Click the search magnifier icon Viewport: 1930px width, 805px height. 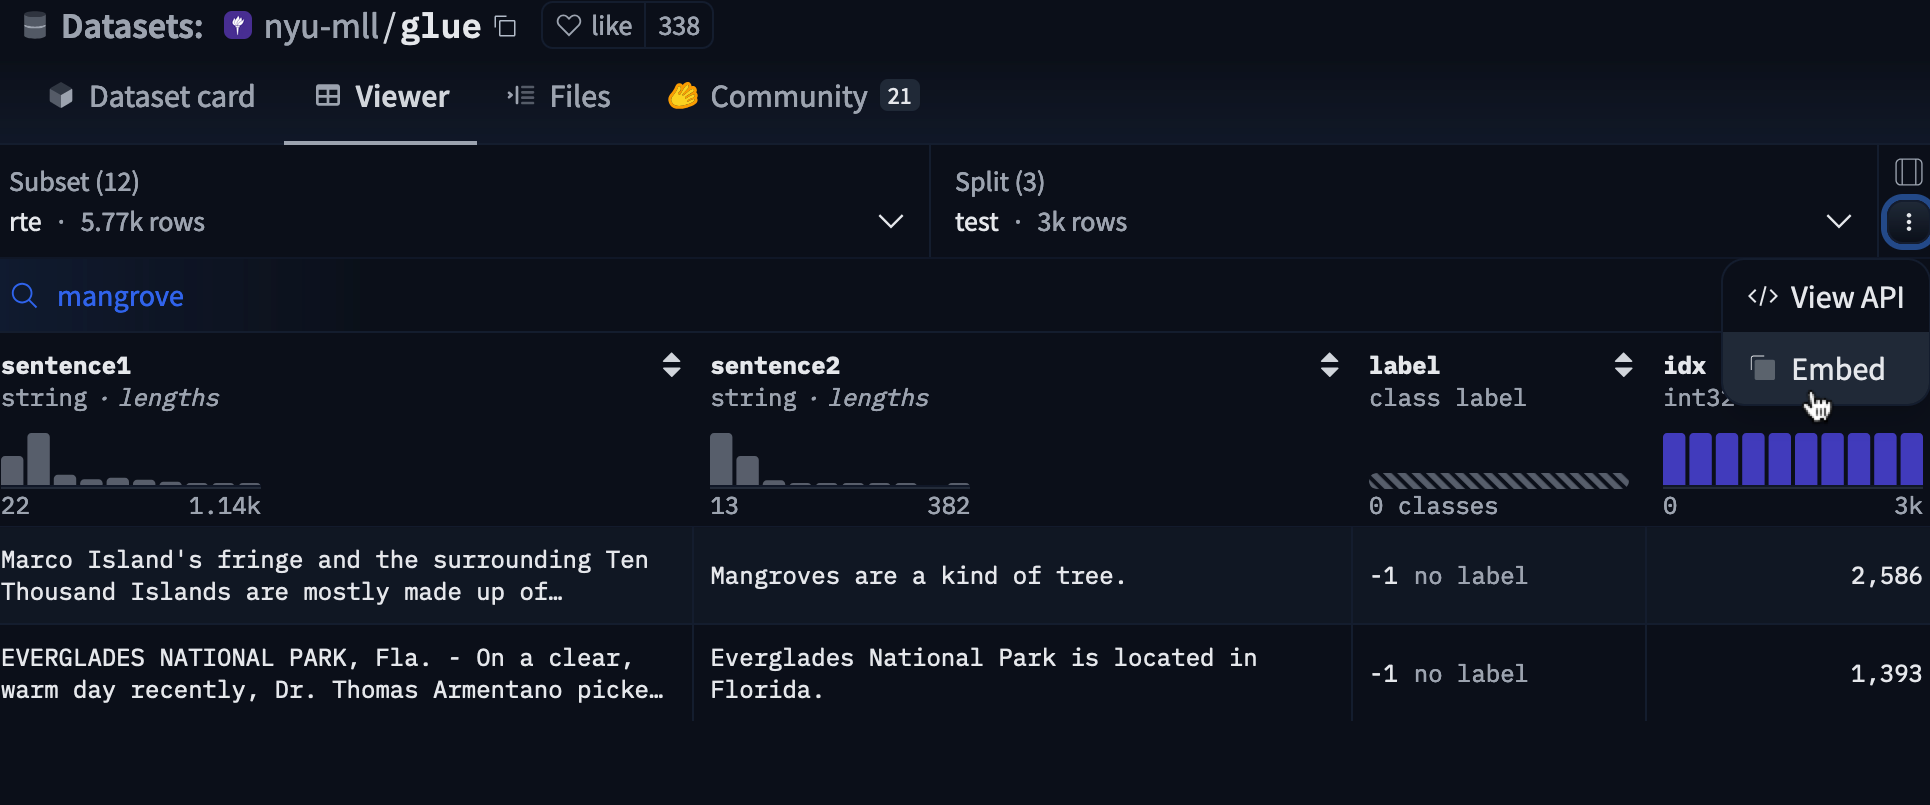coord(24,296)
